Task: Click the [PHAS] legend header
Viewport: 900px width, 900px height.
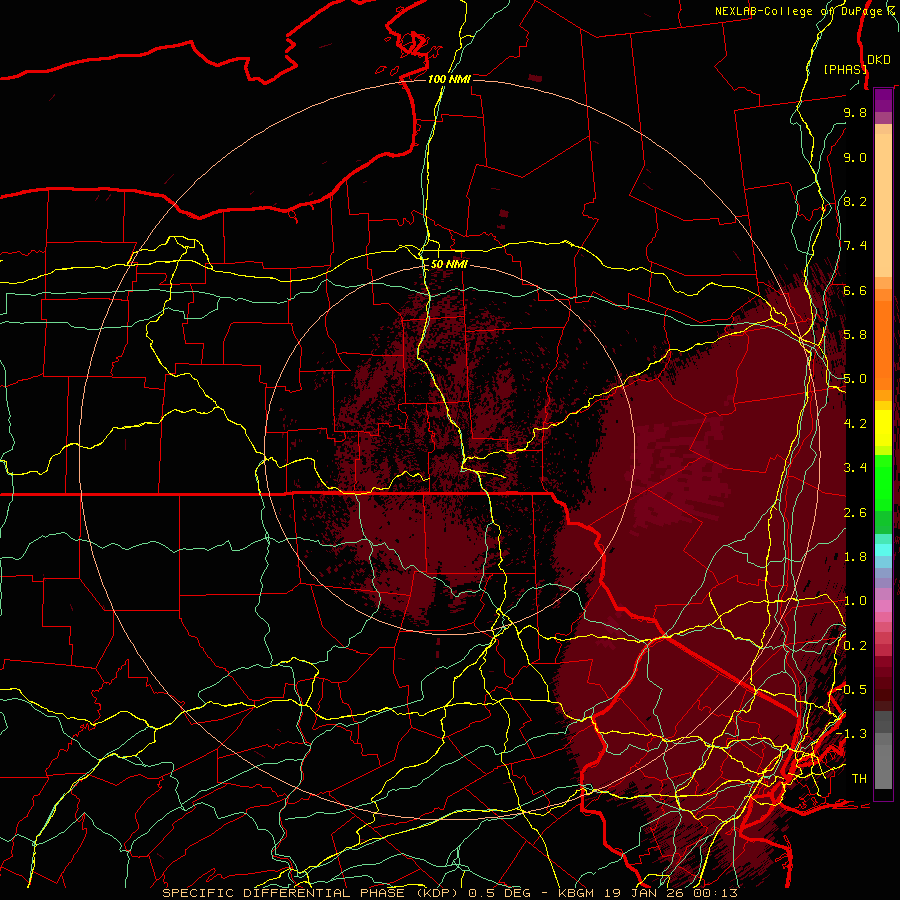Action: click(845, 69)
